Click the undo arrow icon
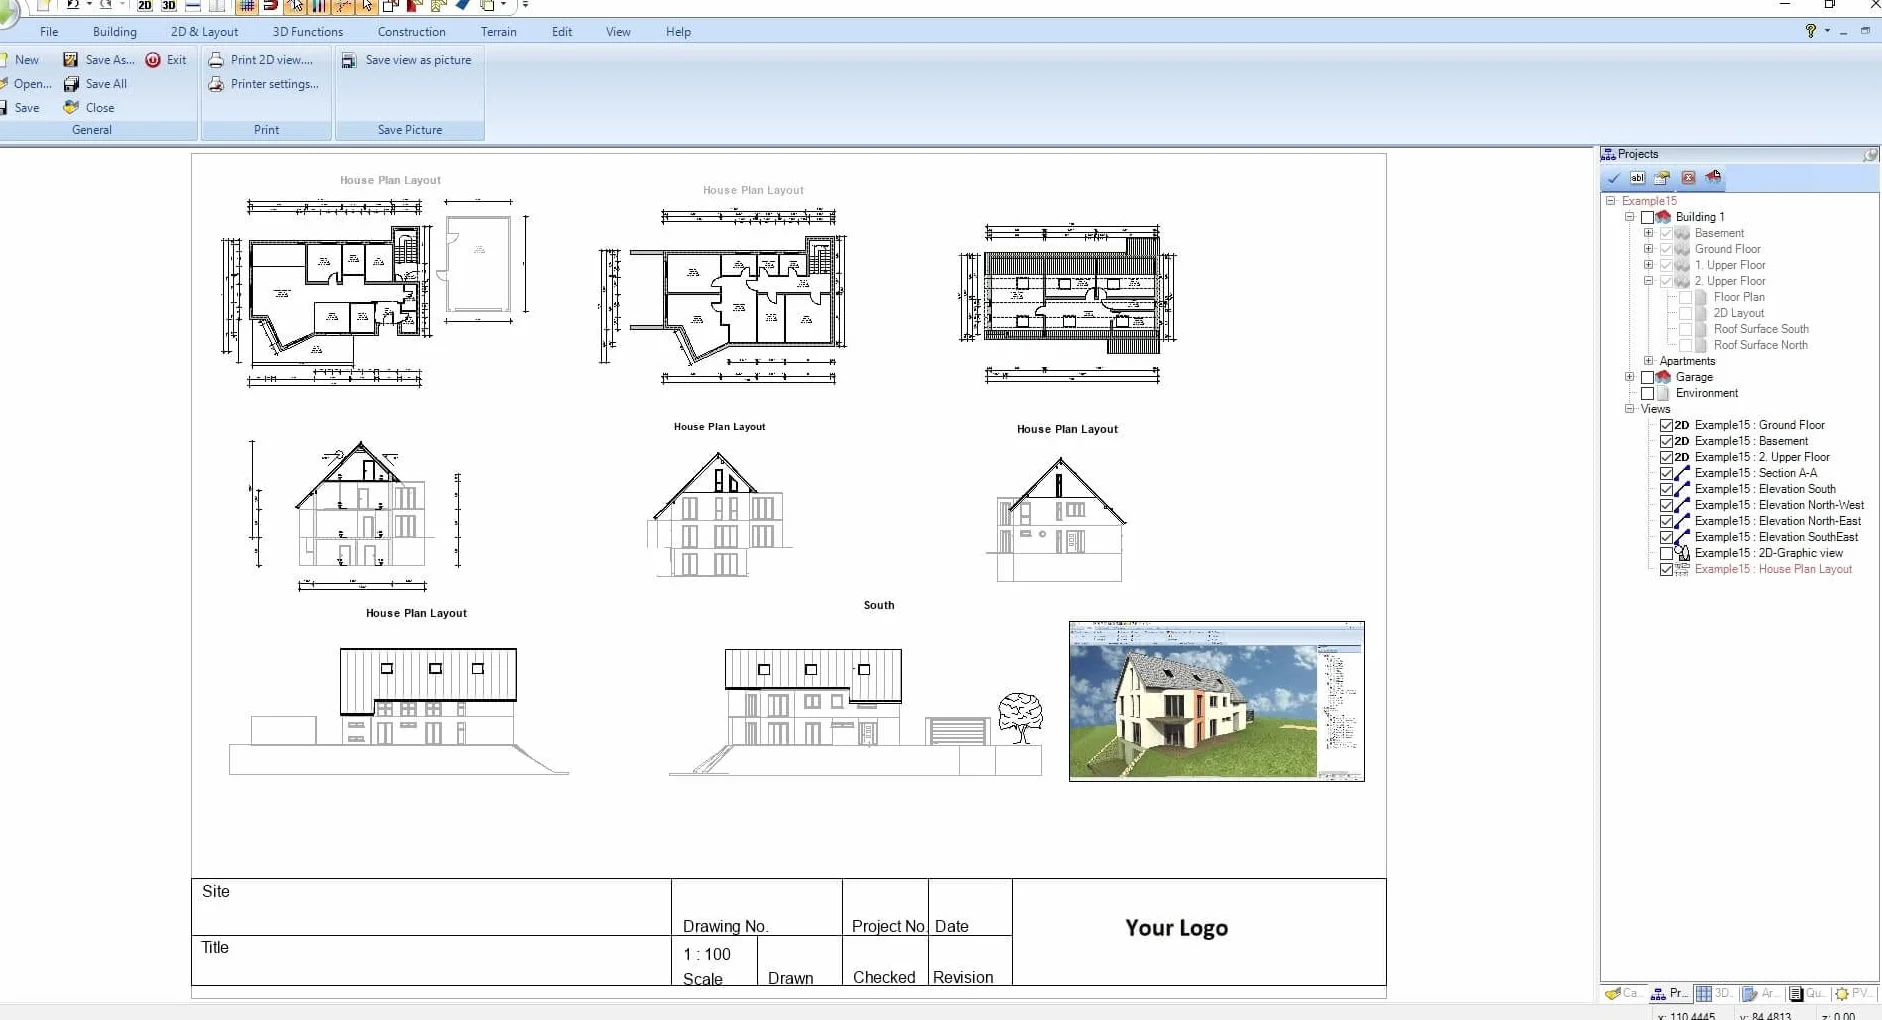 73,5
